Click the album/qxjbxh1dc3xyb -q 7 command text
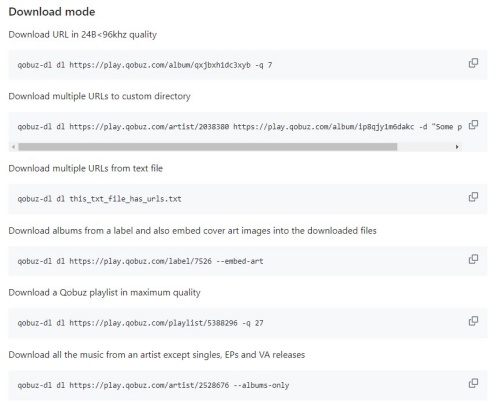 [x=145, y=65]
